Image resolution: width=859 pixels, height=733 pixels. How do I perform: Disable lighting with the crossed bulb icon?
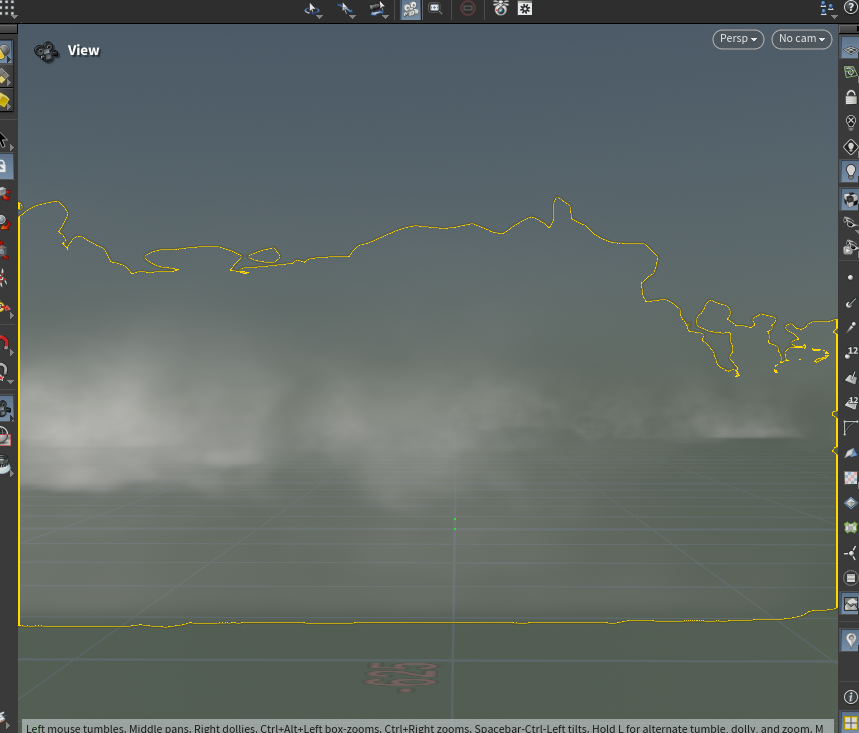850,122
